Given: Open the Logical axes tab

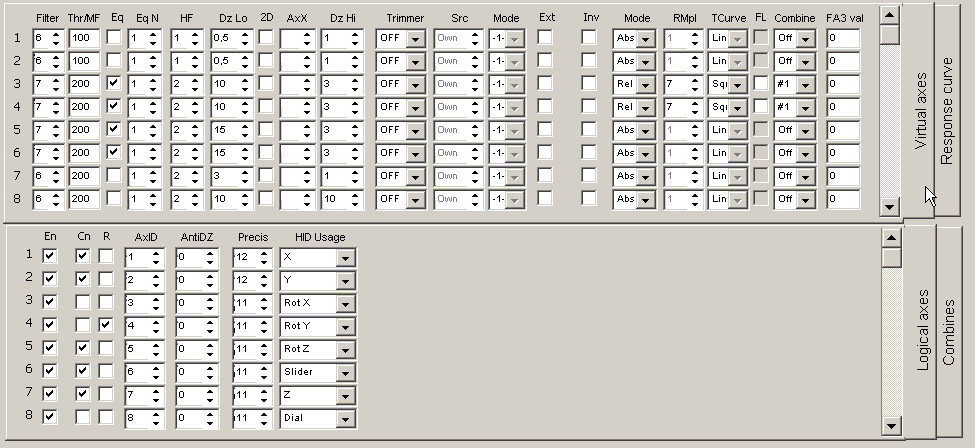Looking at the screenshot, I should pos(920,331).
